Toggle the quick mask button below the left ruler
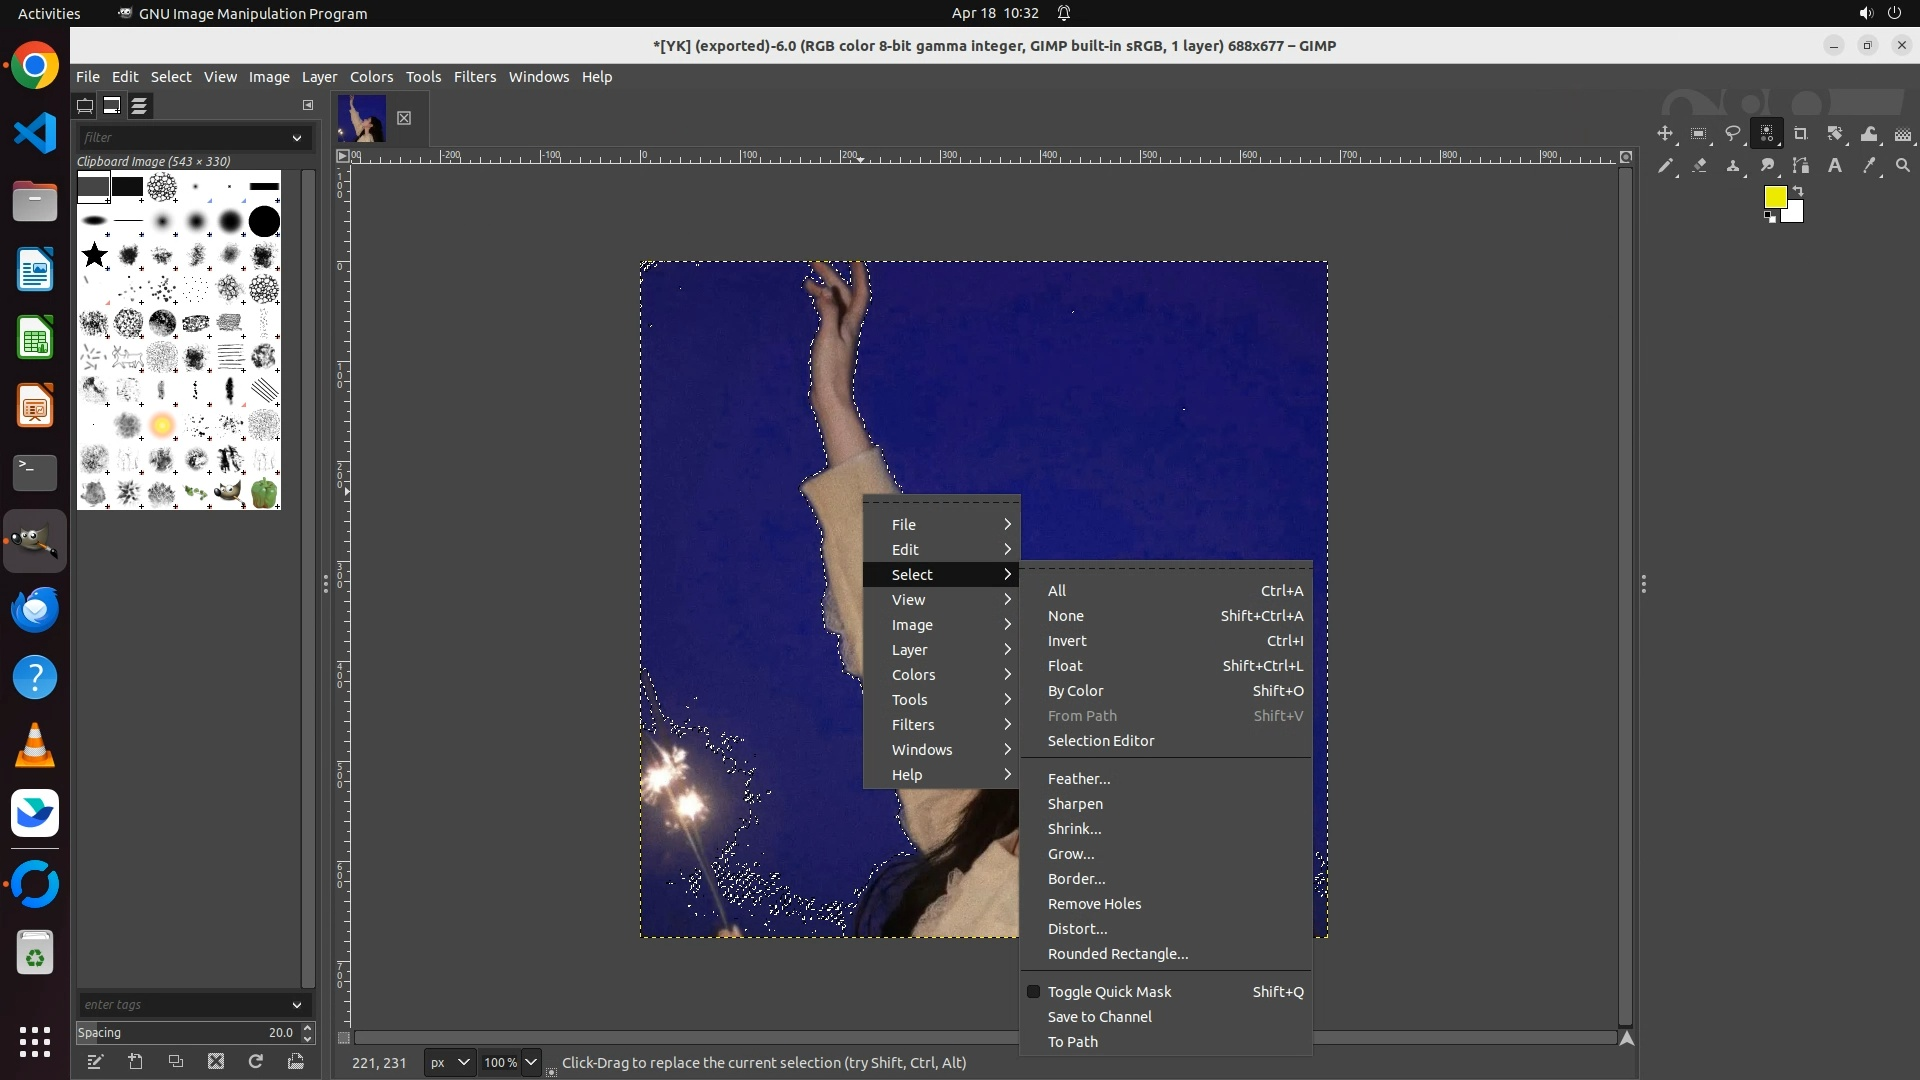This screenshot has height=1080, width=1920. [344, 1038]
